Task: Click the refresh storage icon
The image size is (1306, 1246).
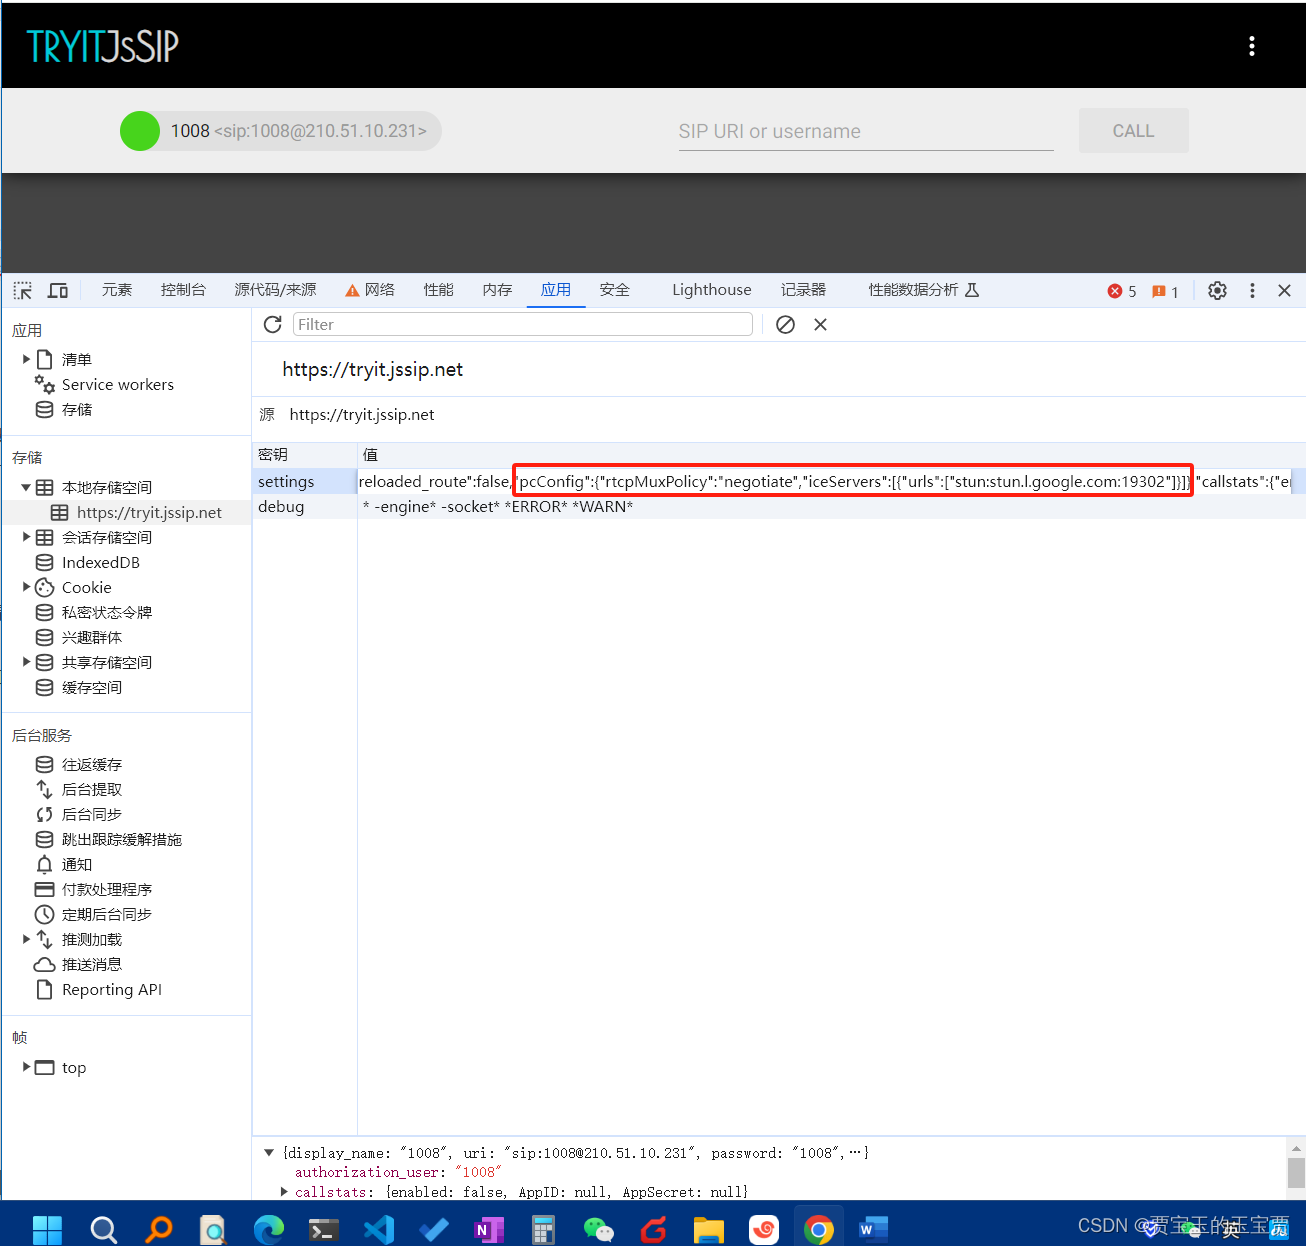Action: point(272,324)
